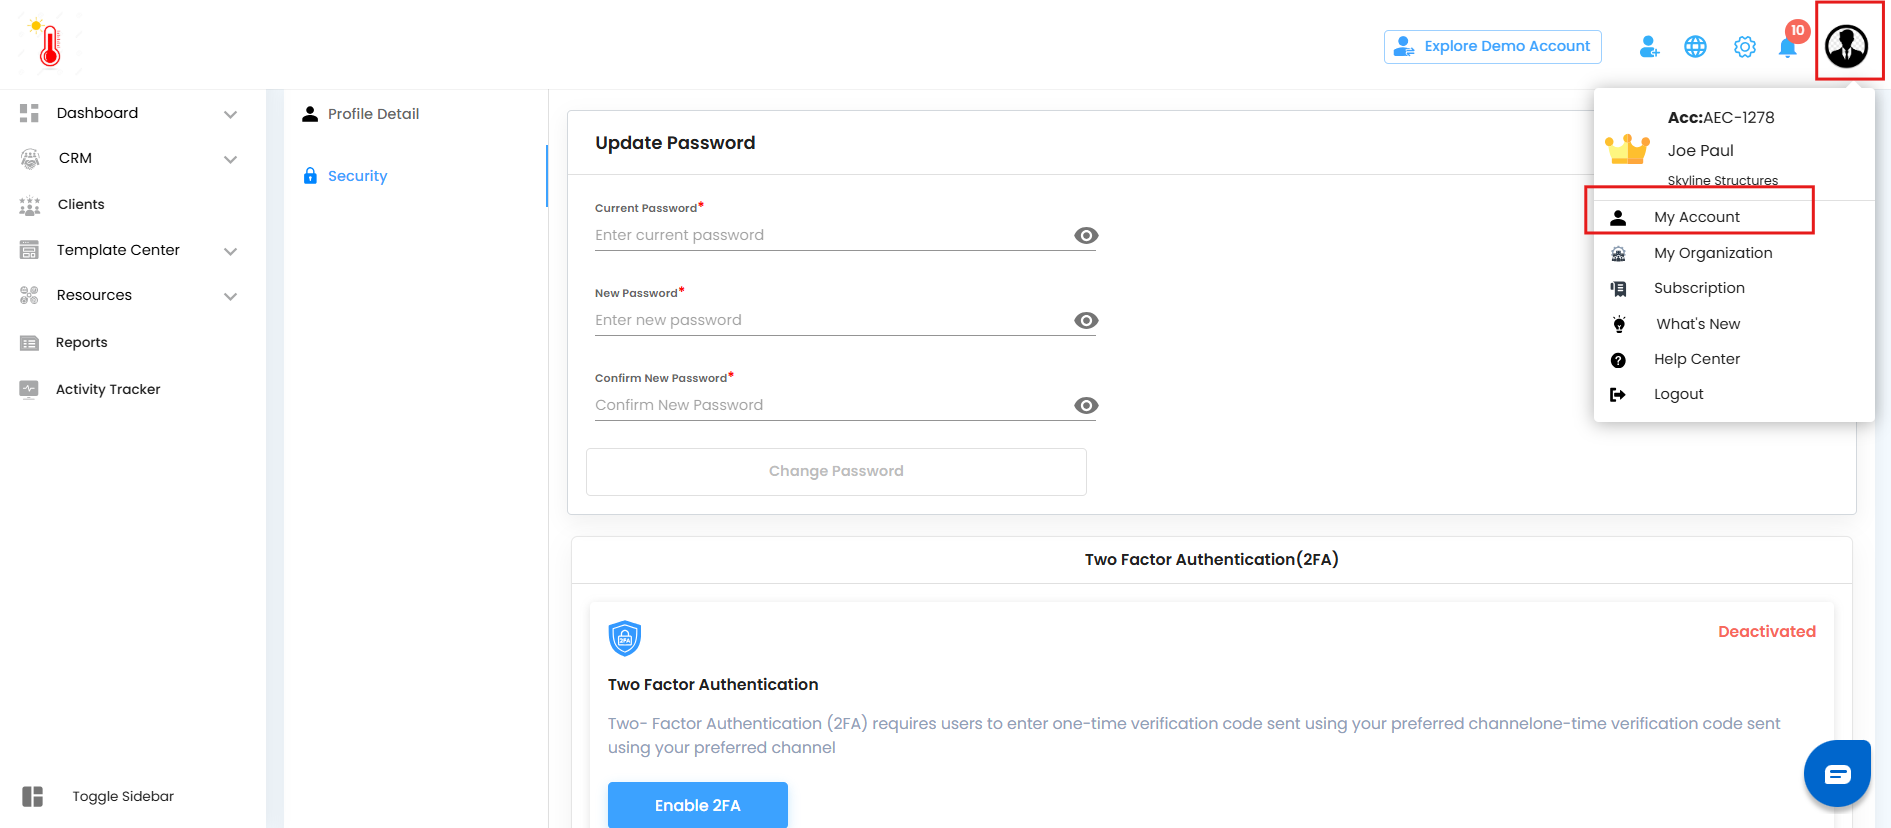Toggle visibility of new password
The height and width of the screenshot is (828, 1891).
click(x=1086, y=321)
